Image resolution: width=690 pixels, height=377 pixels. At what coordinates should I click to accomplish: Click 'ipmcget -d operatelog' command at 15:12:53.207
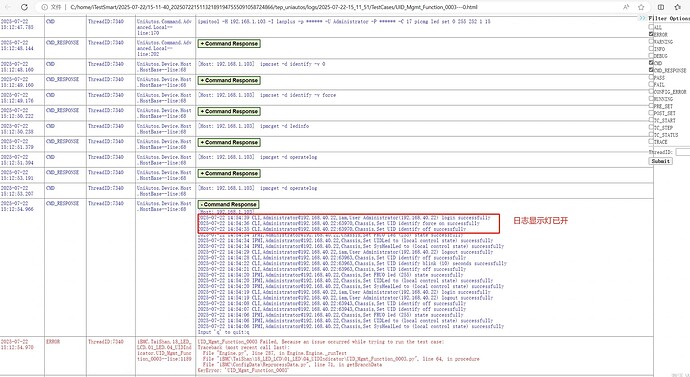pyautogui.click(x=288, y=188)
